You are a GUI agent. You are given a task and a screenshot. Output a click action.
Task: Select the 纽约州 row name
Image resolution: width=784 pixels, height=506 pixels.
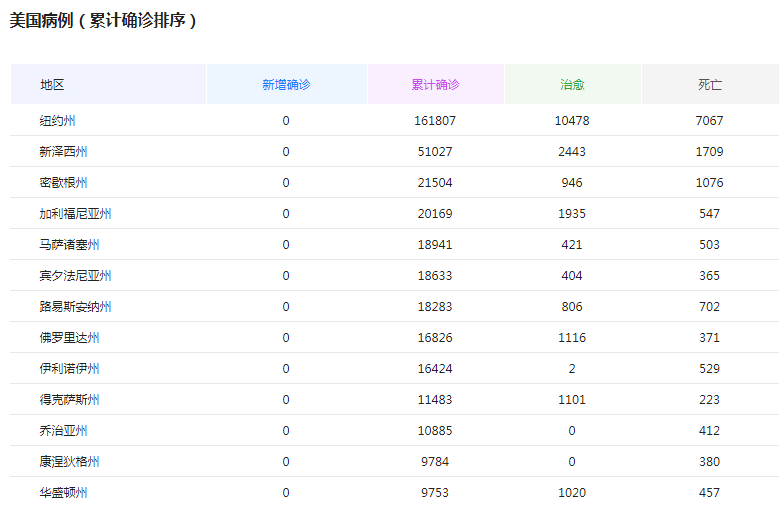point(58,120)
